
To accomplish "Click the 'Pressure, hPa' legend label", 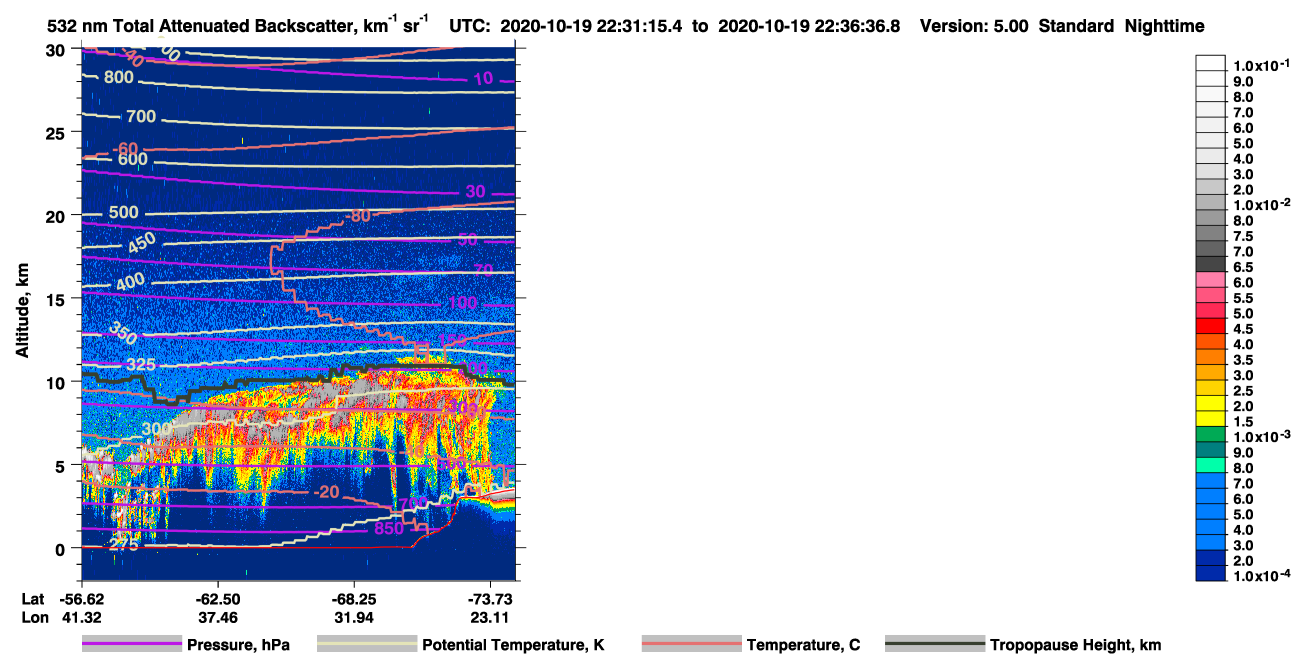I will point(236,645).
